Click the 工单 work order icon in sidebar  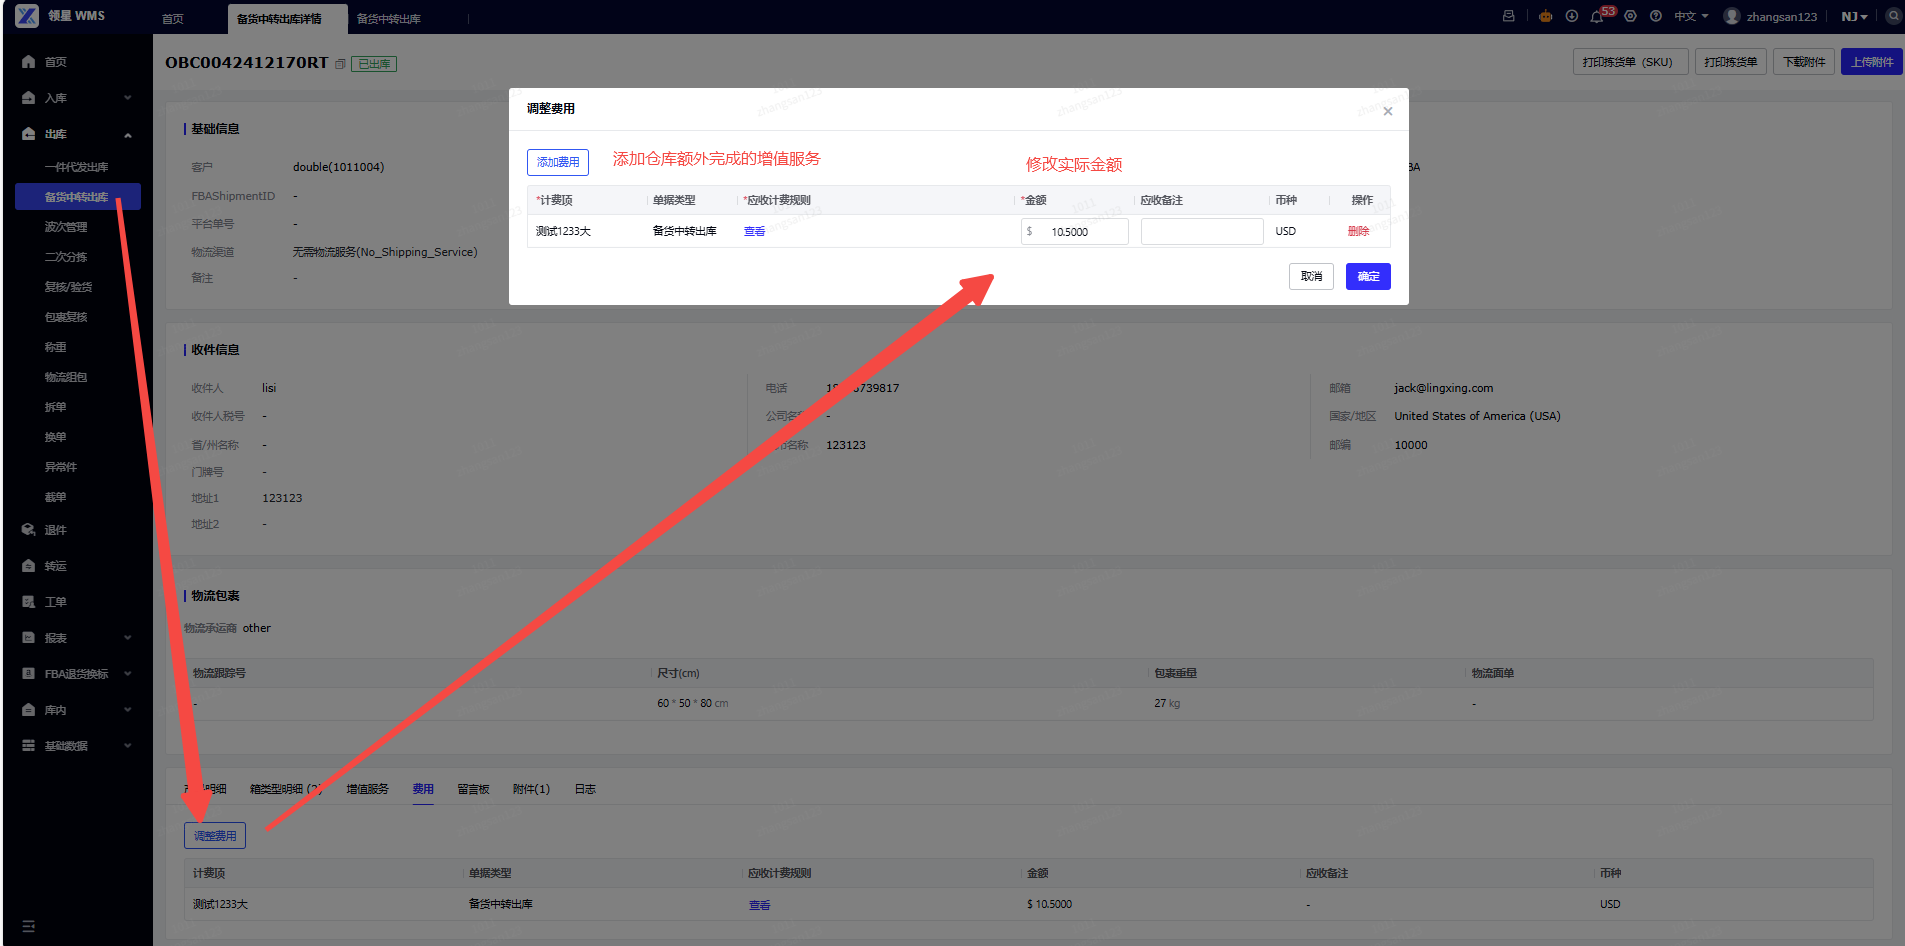pyautogui.click(x=28, y=602)
